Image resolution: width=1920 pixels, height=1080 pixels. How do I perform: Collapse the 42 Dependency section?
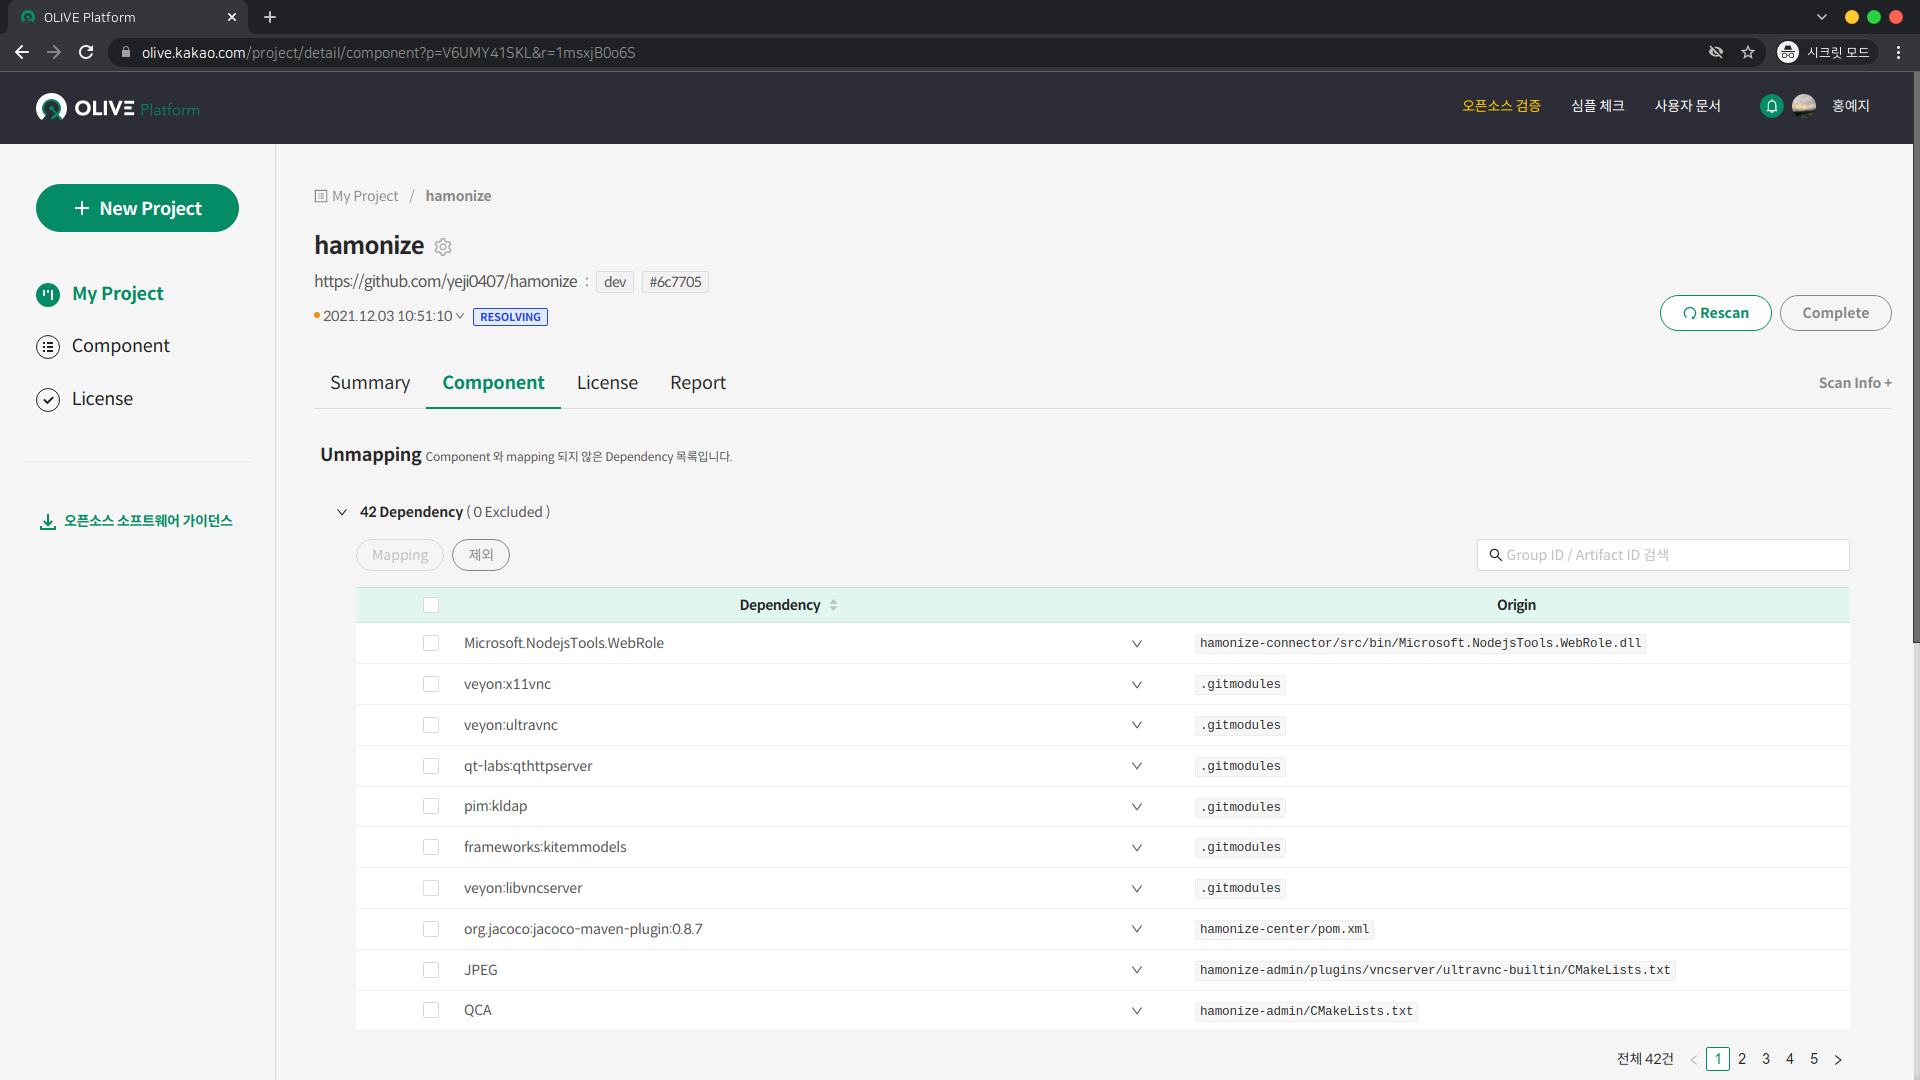[x=342, y=512]
